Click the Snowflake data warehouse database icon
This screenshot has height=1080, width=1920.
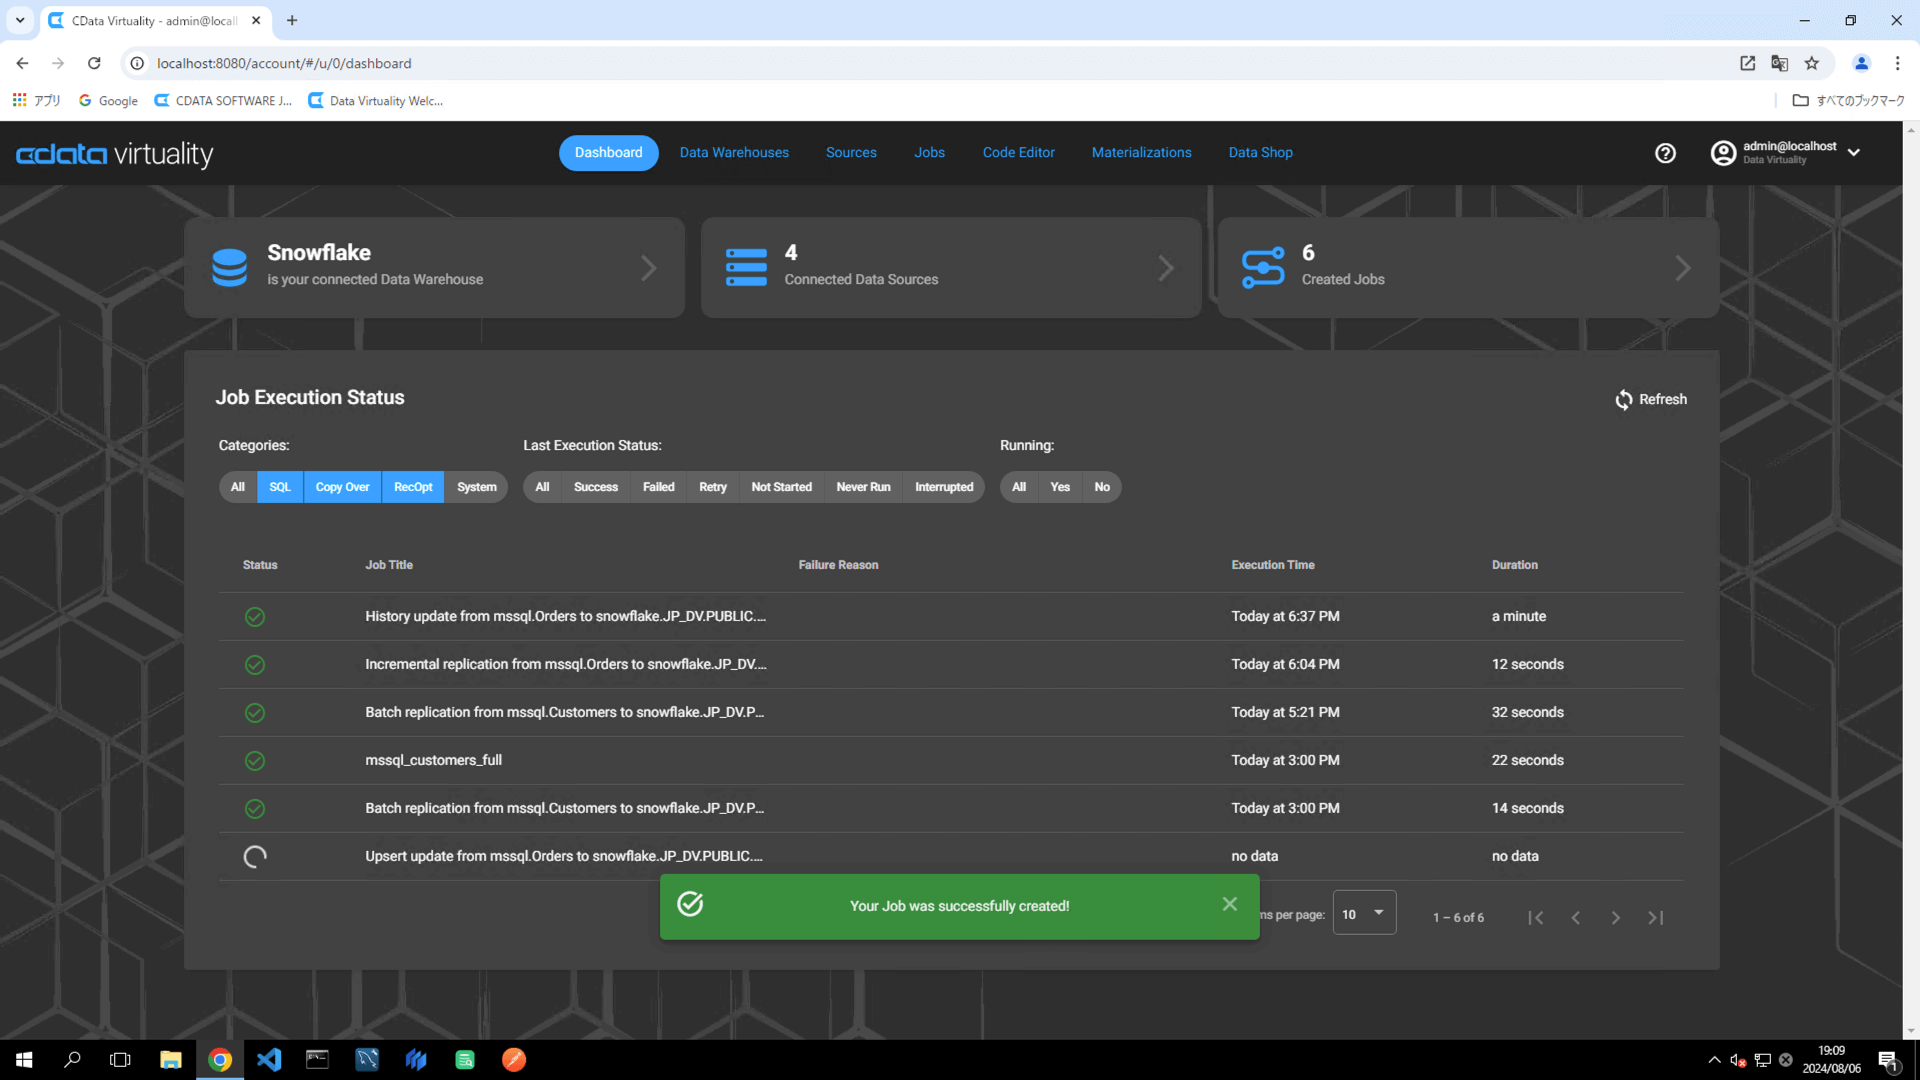click(229, 268)
